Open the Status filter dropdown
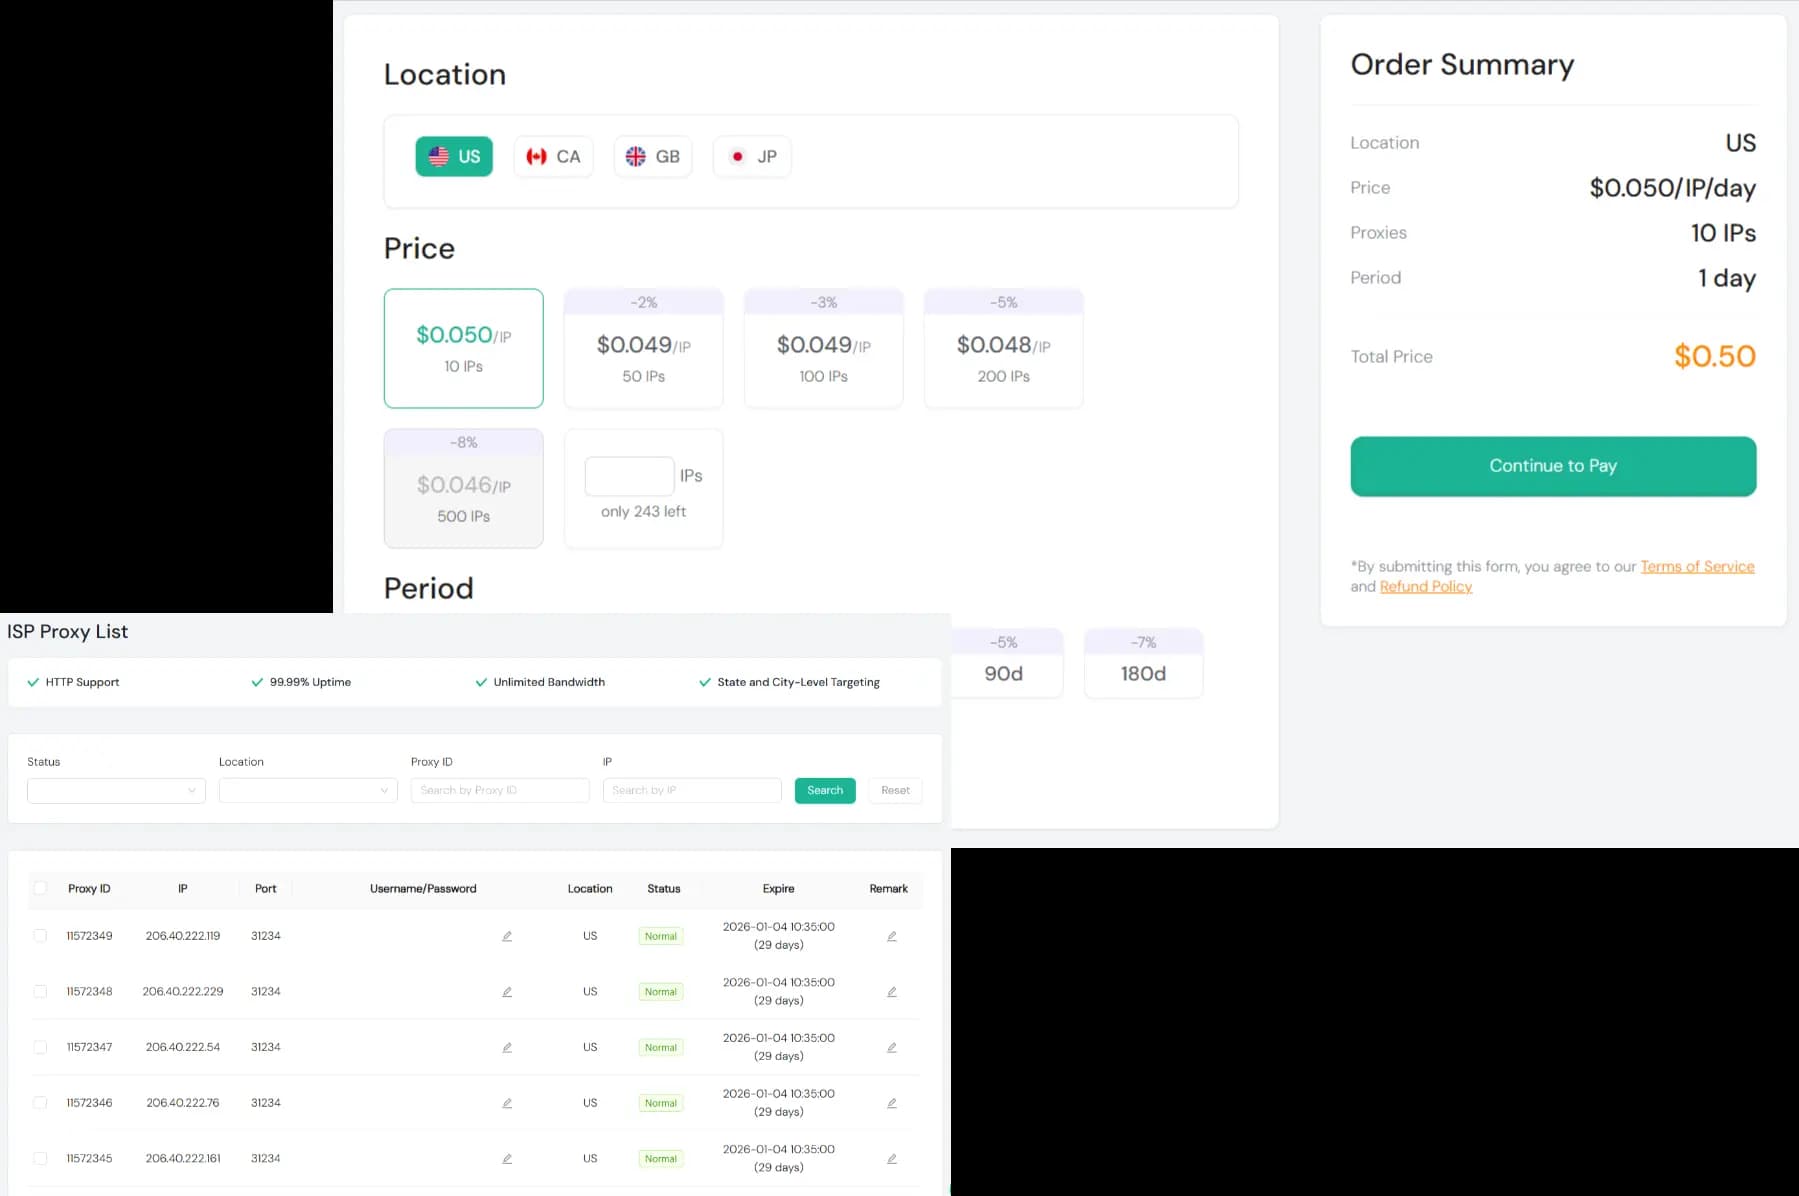This screenshot has height=1196, width=1799. (116, 790)
